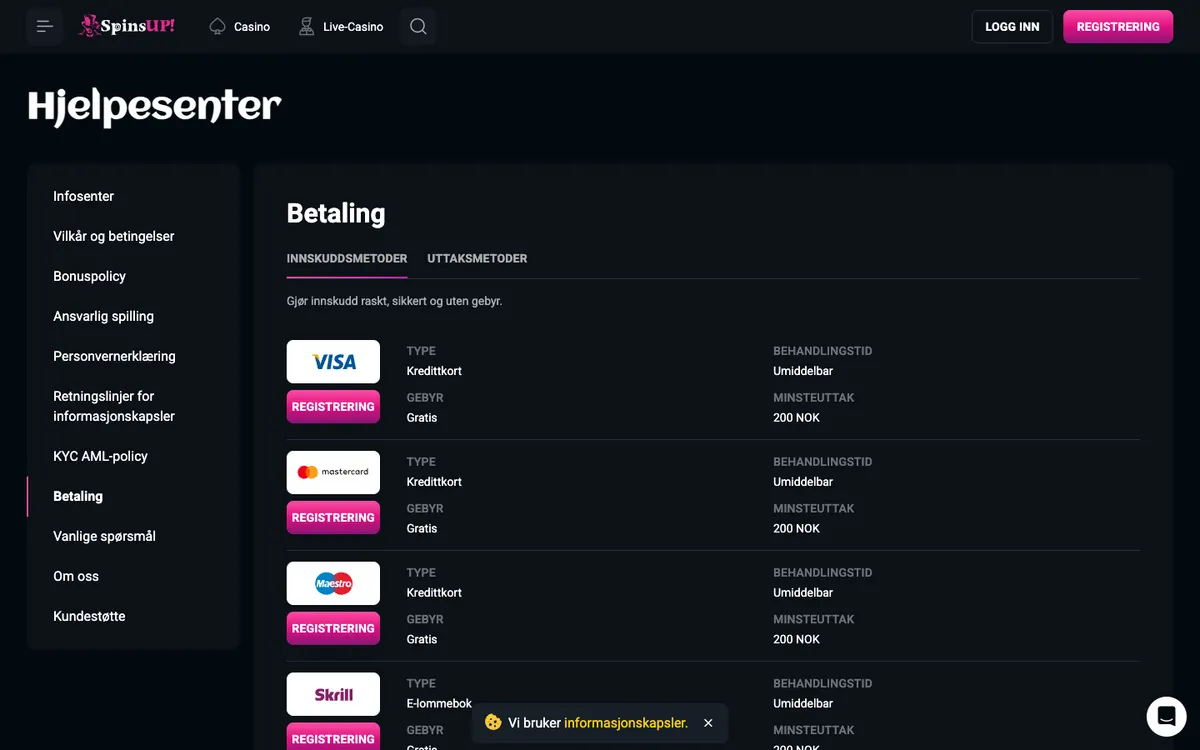Image resolution: width=1200 pixels, height=750 pixels.
Task: Open the informasjonskapsler link in cookie banner
Action: (626, 723)
